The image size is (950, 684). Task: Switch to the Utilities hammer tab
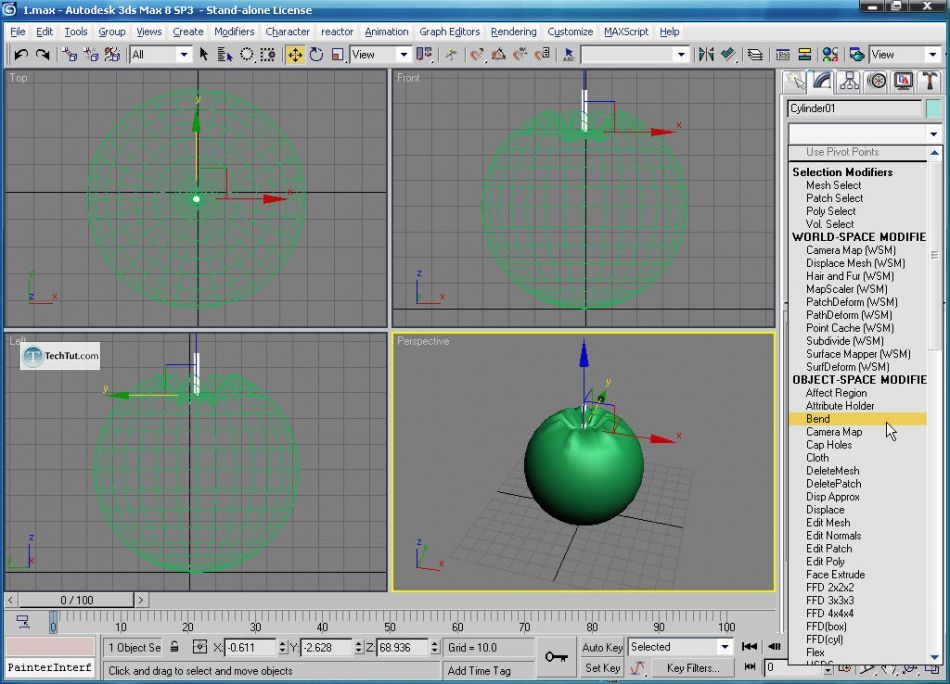(x=929, y=82)
